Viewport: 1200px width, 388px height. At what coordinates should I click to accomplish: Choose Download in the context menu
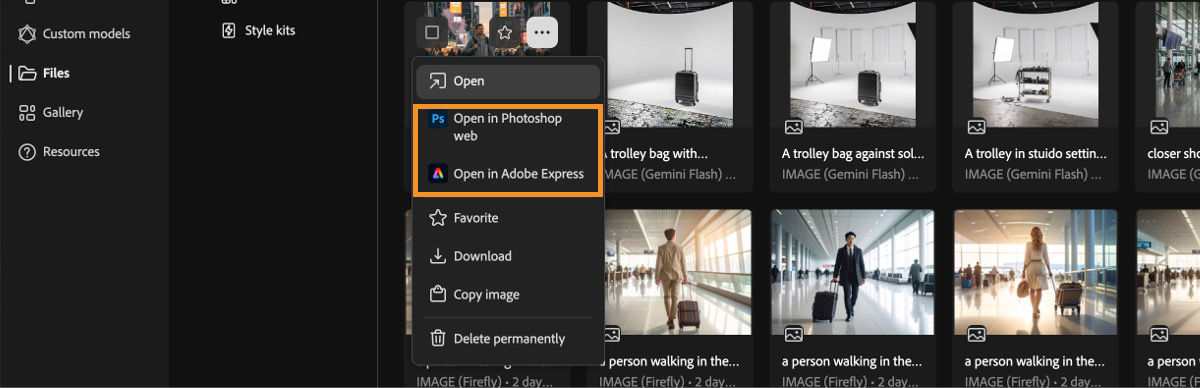pyautogui.click(x=508, y=256)
